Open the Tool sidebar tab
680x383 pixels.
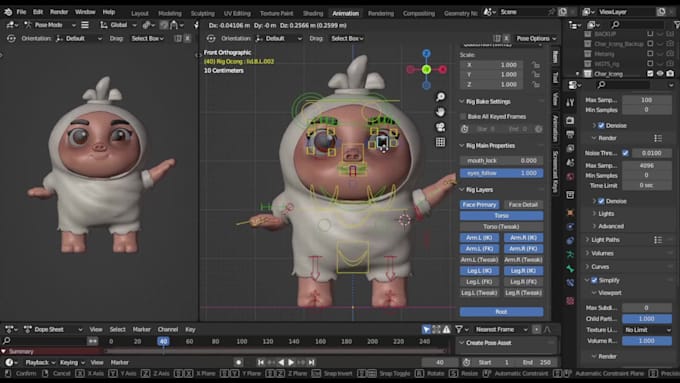pos(555,77)
